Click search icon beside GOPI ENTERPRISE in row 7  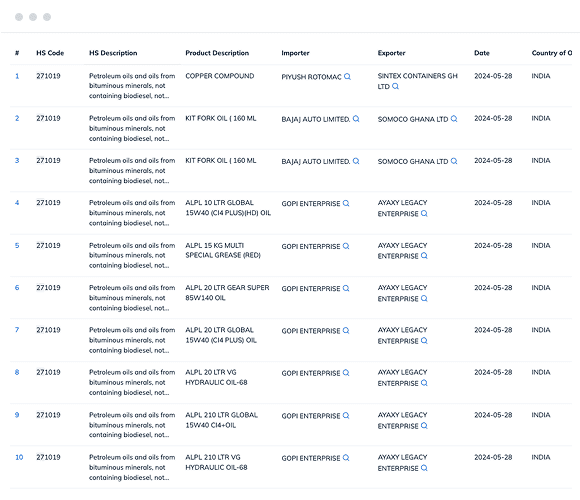coord(346,330)
